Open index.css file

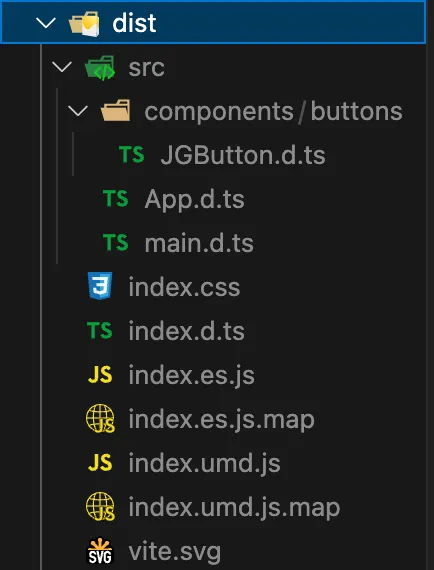tap(184, 287)
